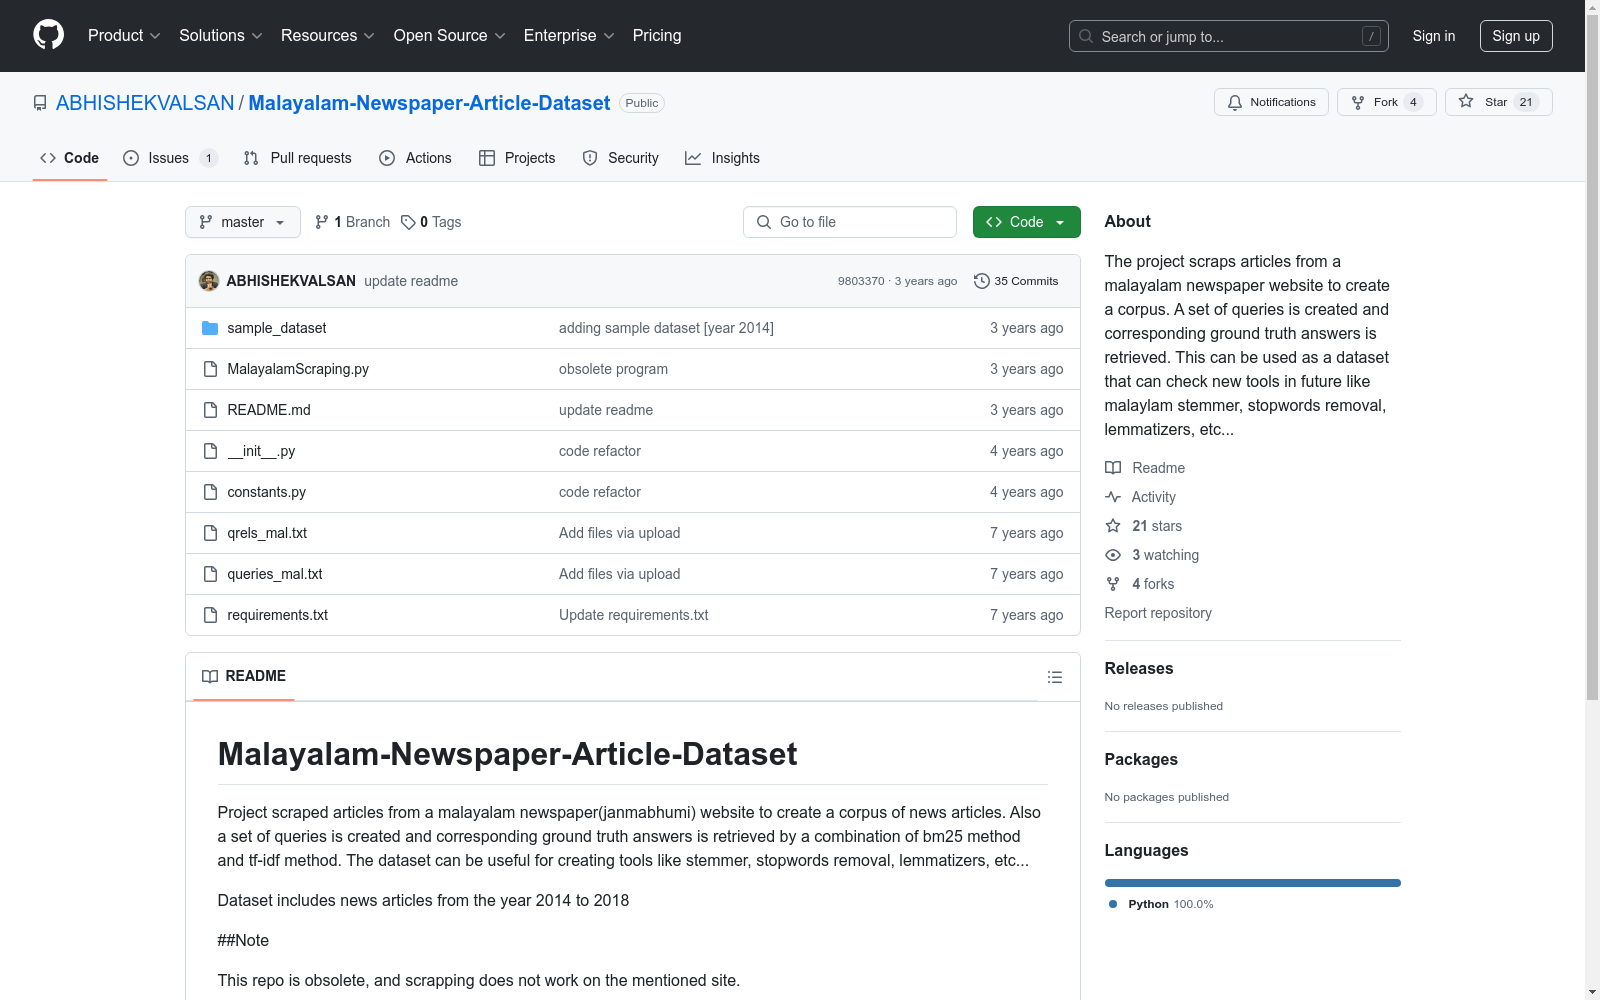This screenshot has height=1000, width=1600.
Task: Open the Notifications button
Action: pyautogui.click(x=1271, y=102)
